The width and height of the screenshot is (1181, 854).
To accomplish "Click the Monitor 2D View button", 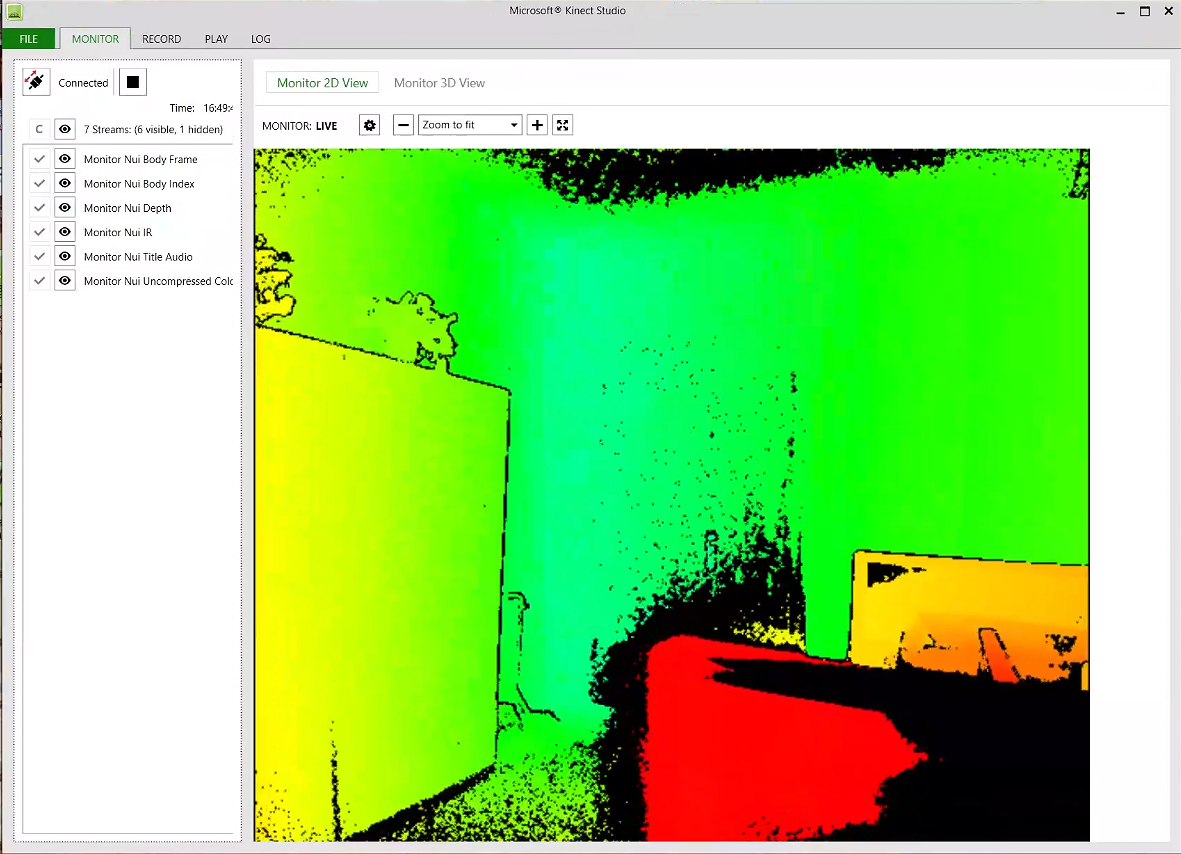I will [322, 83].
